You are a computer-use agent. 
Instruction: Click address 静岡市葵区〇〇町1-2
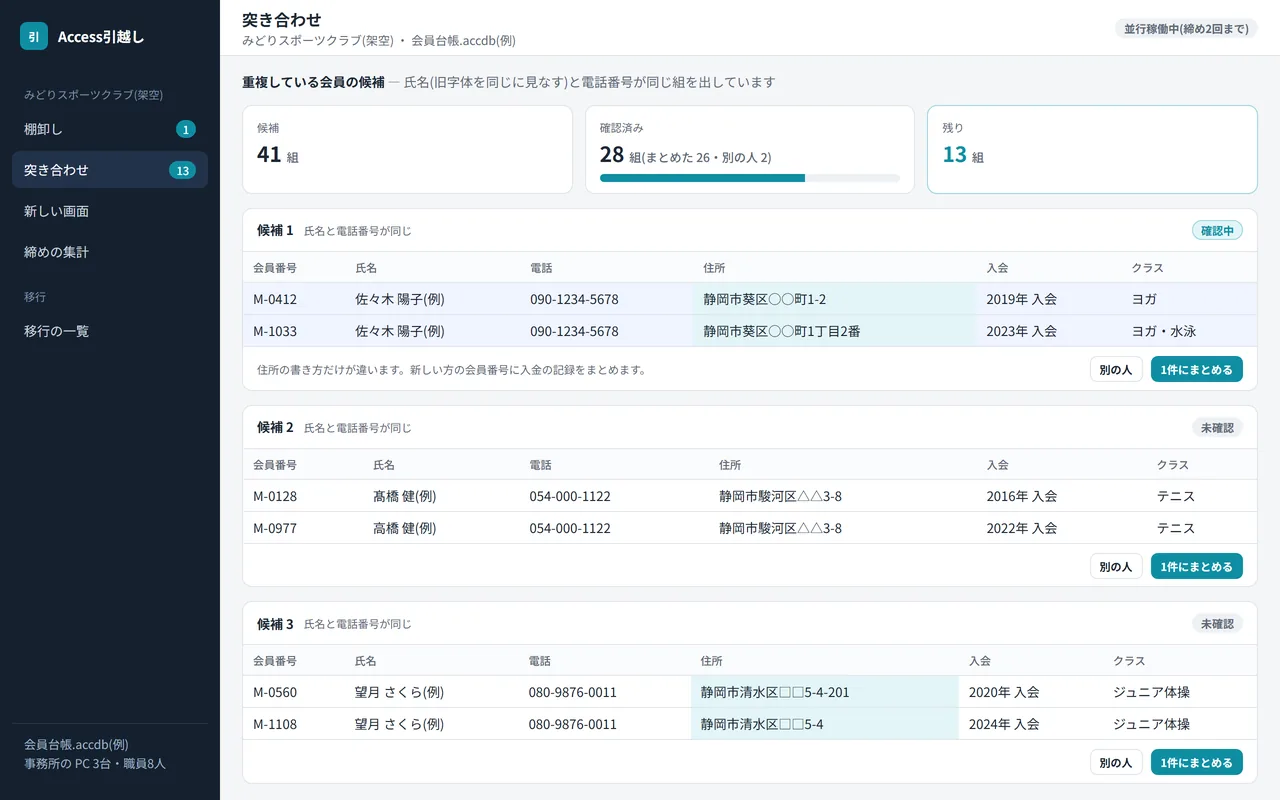coord(764,299)
